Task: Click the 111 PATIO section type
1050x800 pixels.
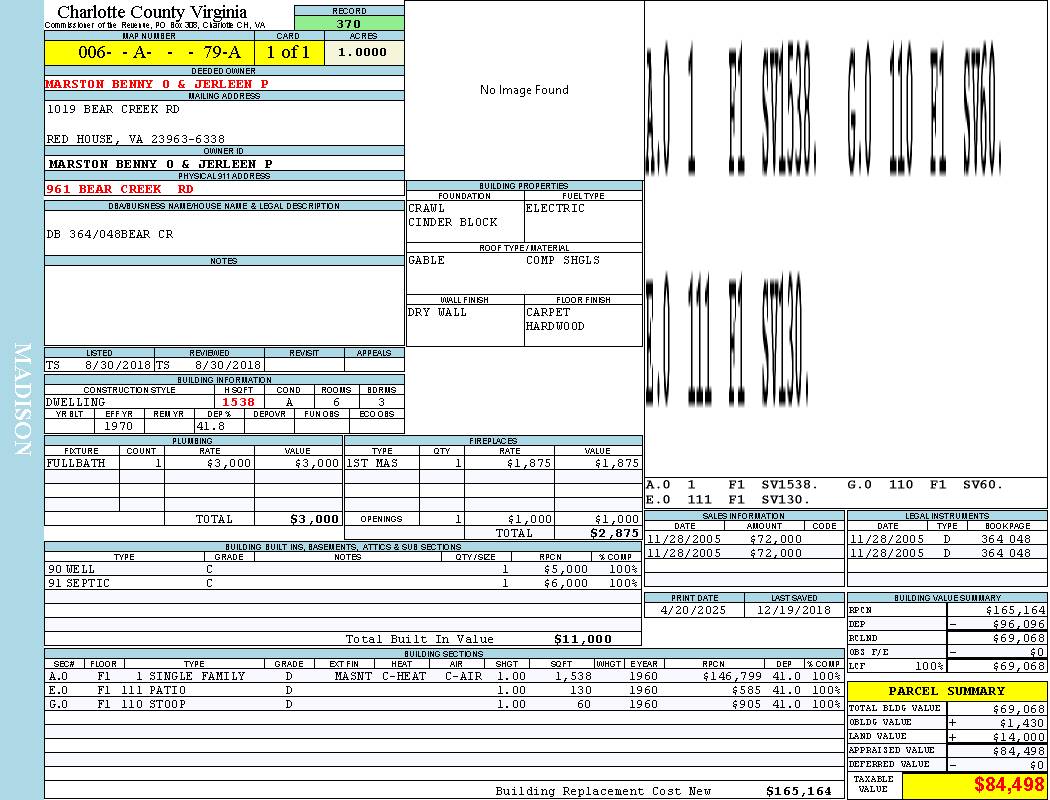Action: point(153,691)
